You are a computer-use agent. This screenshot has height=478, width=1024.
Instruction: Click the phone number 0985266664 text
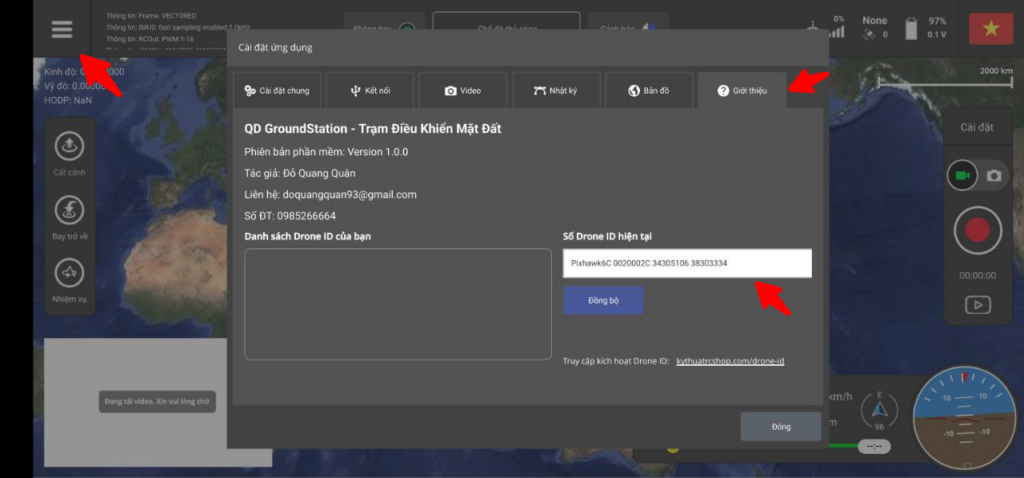coord(306,216)
